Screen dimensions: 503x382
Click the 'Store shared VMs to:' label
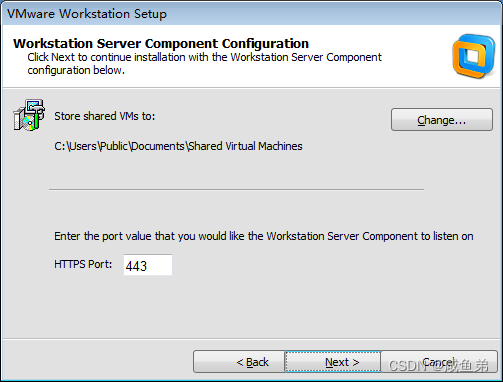(105, 116)
